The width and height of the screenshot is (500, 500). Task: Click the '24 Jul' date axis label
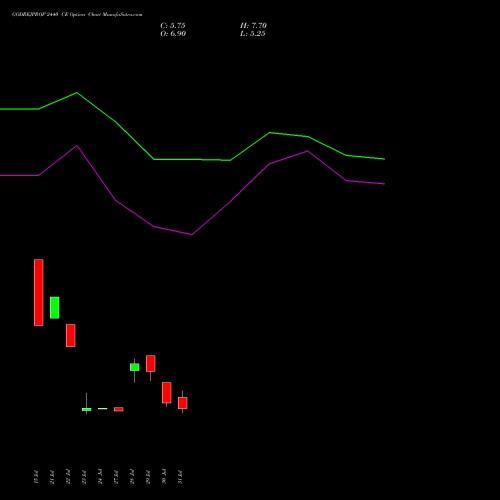pyautogui.click(x=100, y=476)
